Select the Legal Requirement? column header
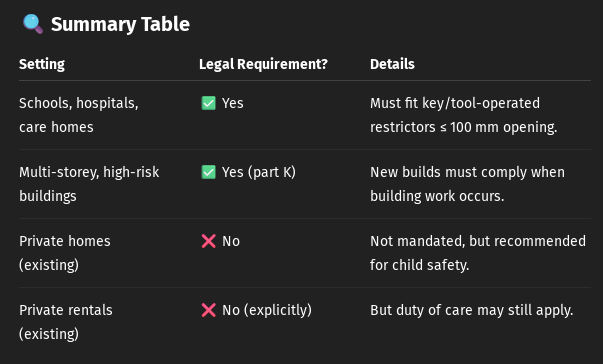 pyautogui.click(x=263, y=64)
